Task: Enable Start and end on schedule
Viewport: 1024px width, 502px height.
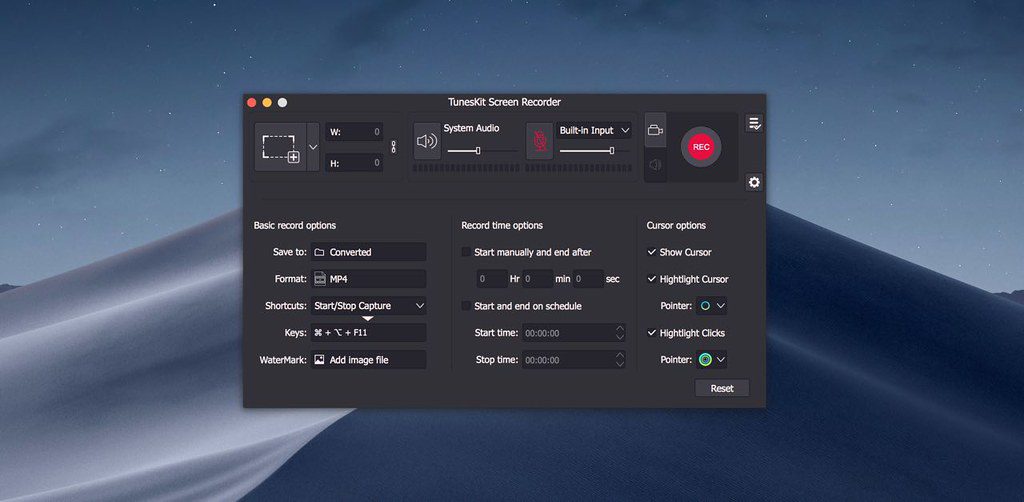Action: (466, 306)
